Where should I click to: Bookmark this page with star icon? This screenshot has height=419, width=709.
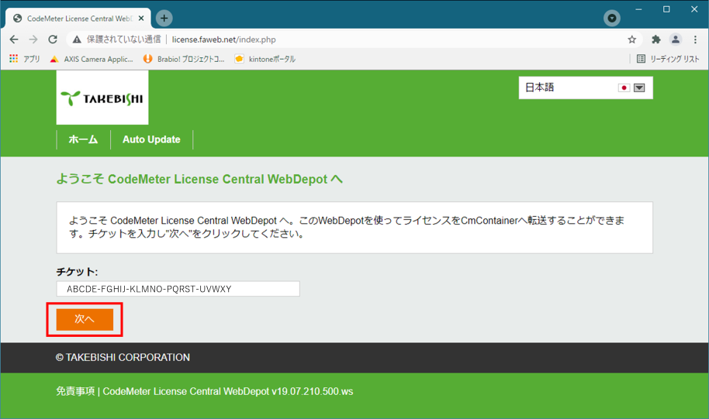coord(632,40)
